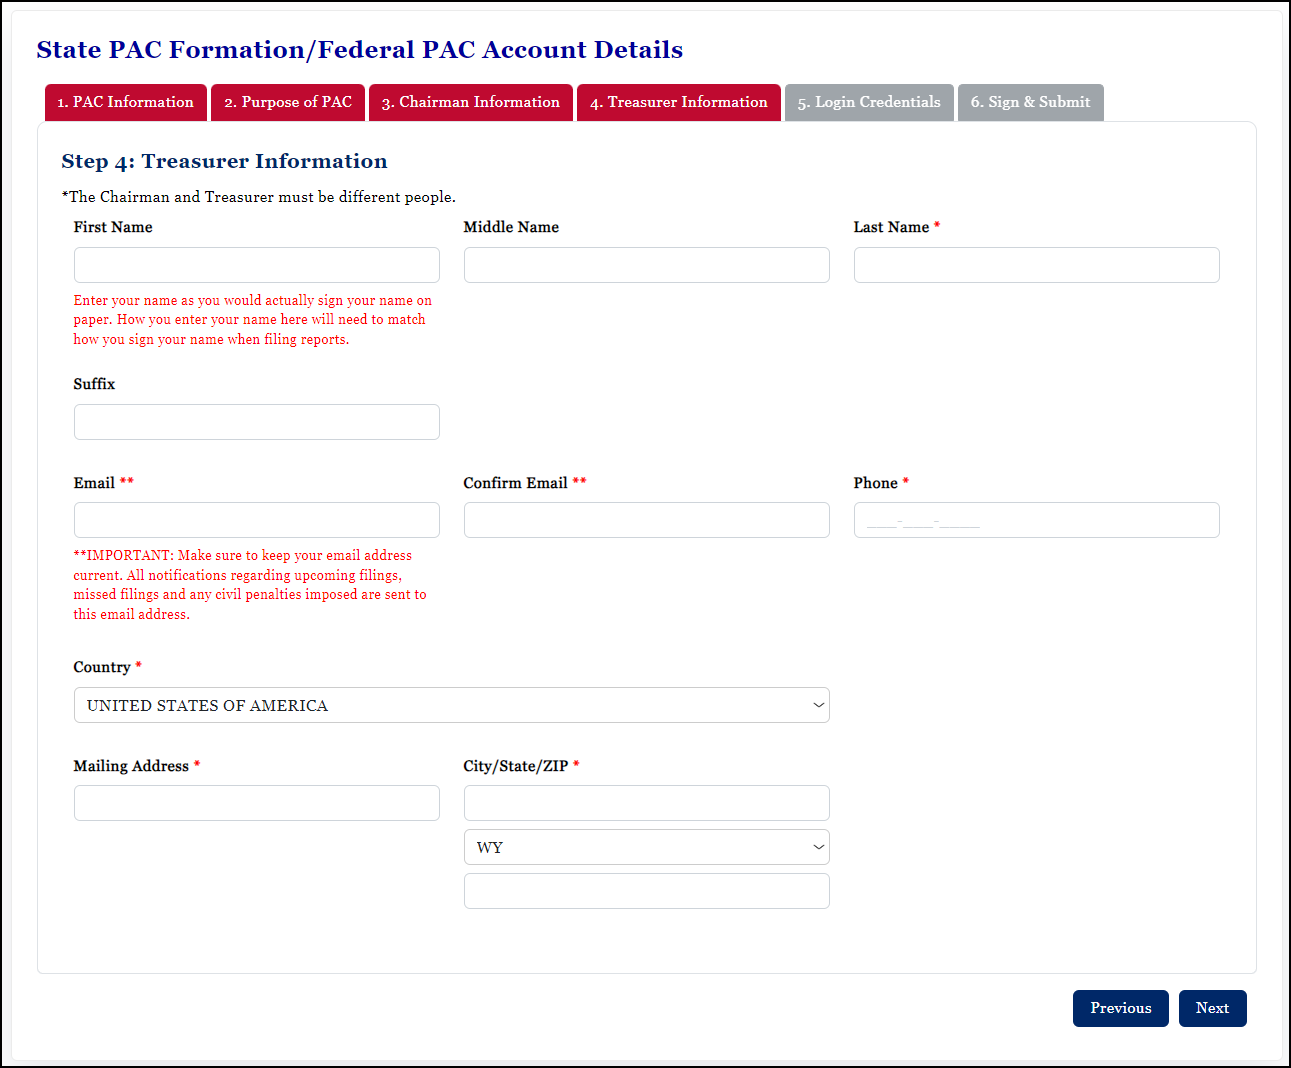Open the Country dropdown

click(x=451, y=705)
